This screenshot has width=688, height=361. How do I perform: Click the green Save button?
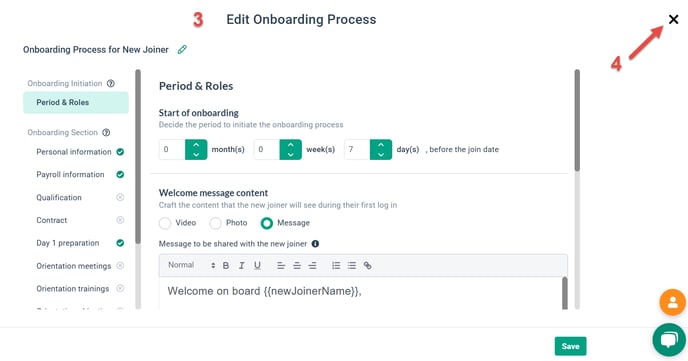[570, 346]
